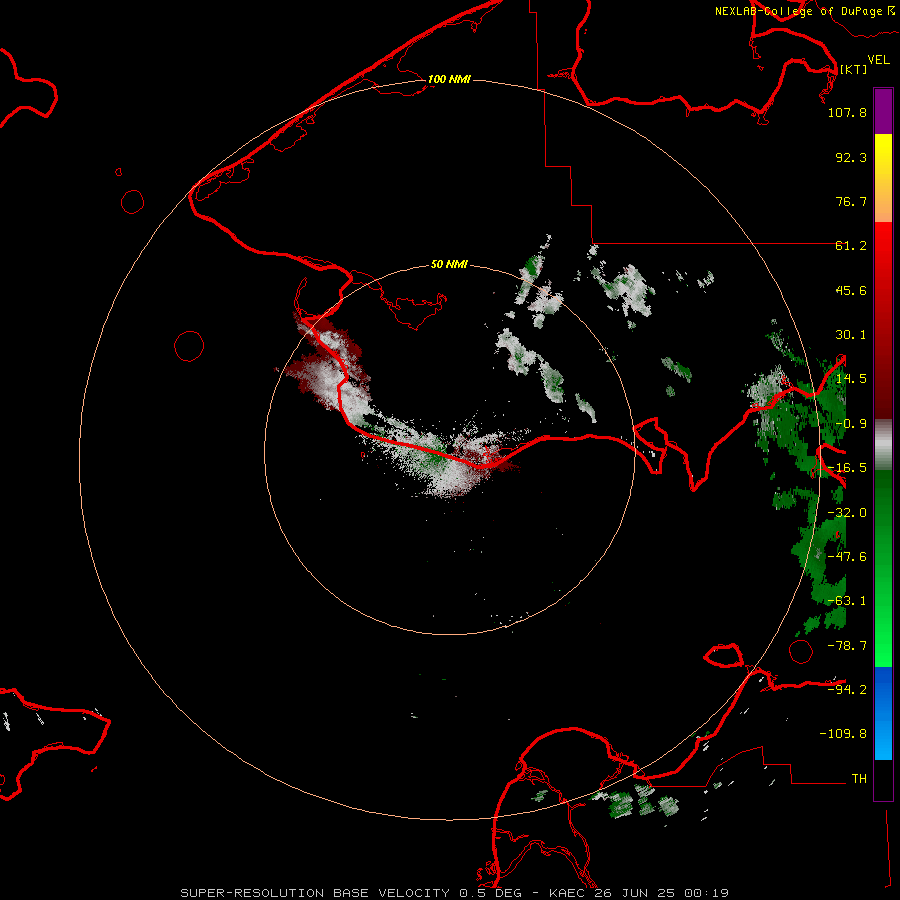Click the 14.5 velocity scale value
Viewport: 900px width, 900px height.
pyautogui.click(x=851, y=379)
